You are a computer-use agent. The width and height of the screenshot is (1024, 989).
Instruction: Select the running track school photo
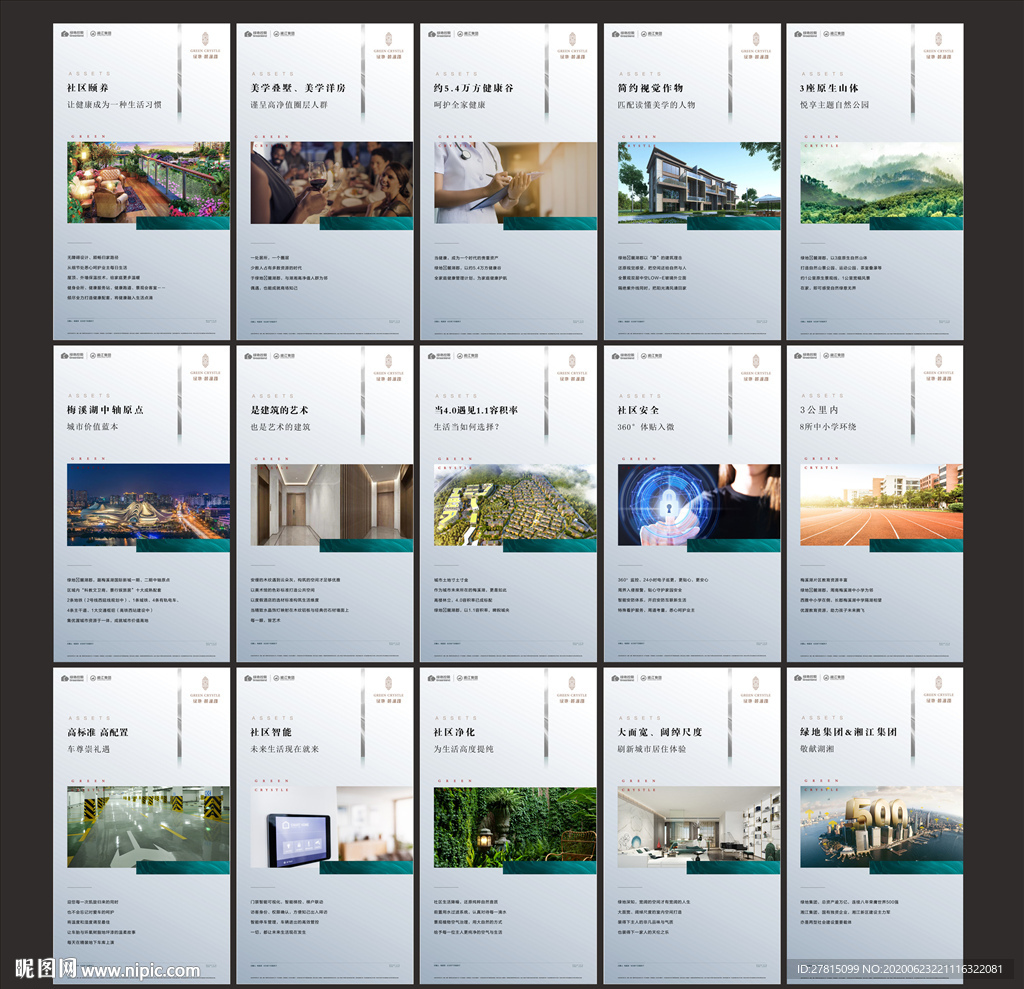coord(881,503)
